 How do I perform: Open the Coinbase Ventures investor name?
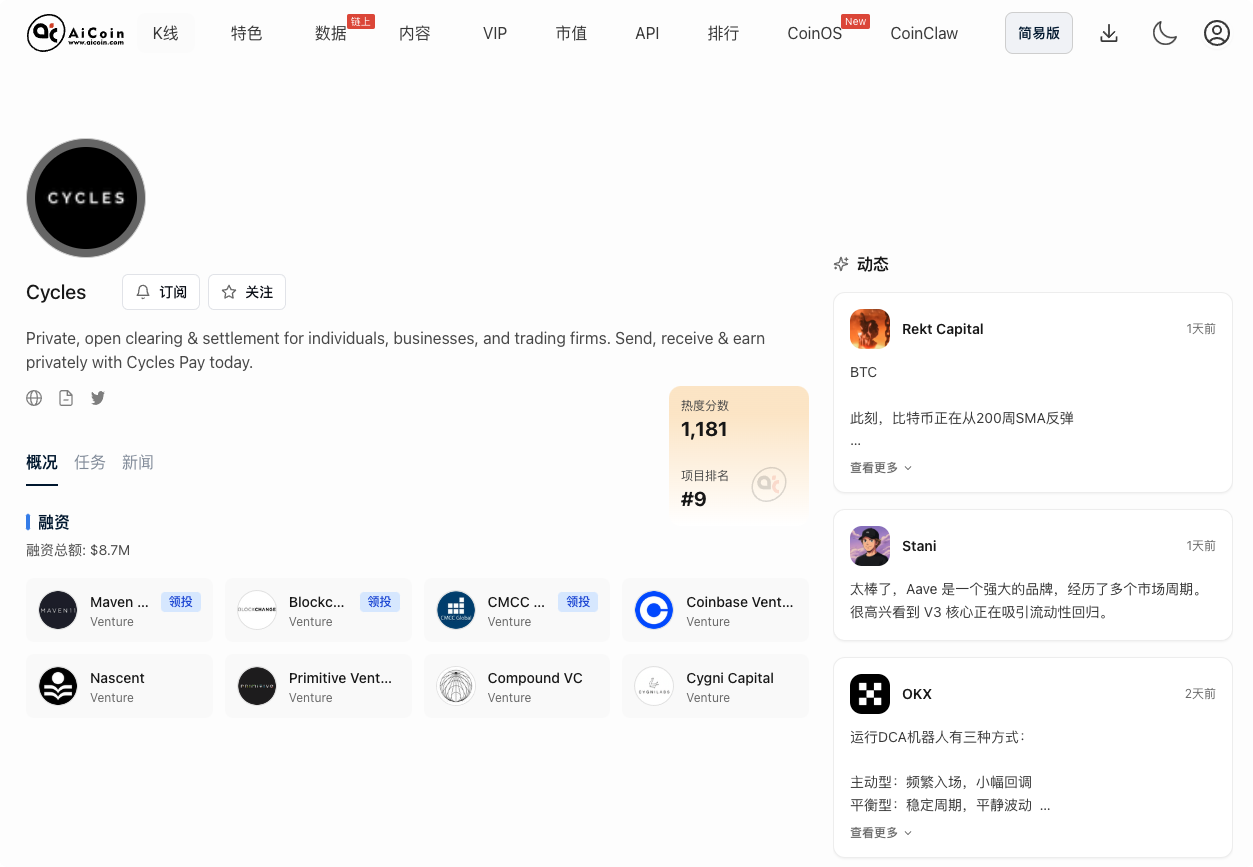(740, 602)
